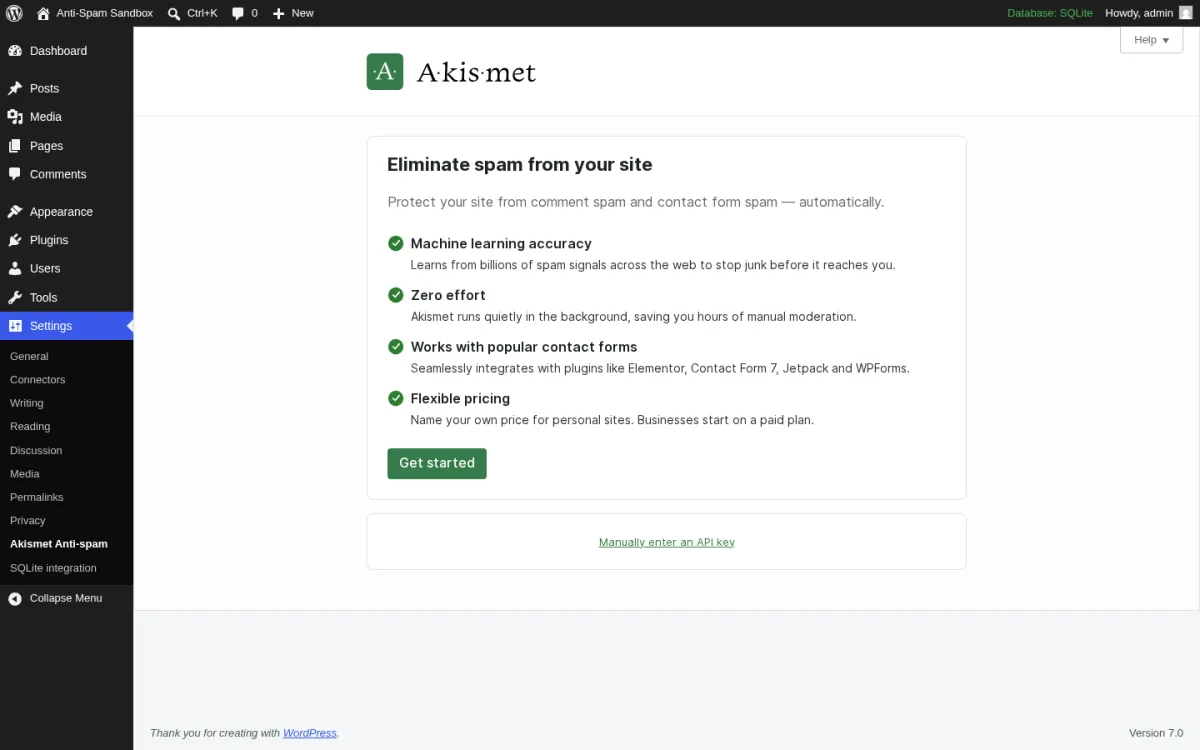Open General settings submenu item
The image size is (1200, 750).
[29, 356]
